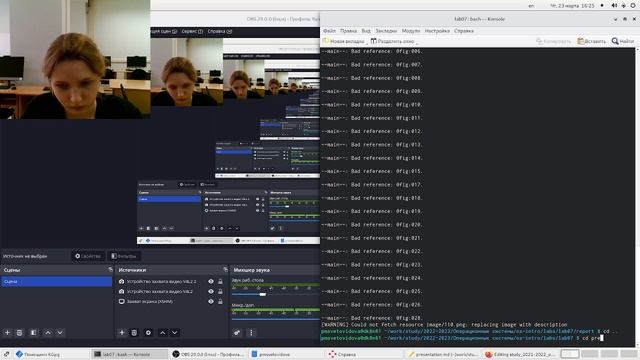Move source up in Sources panel
The width and height of the screenshot is (640, 360).
click(x=162, y=333)
